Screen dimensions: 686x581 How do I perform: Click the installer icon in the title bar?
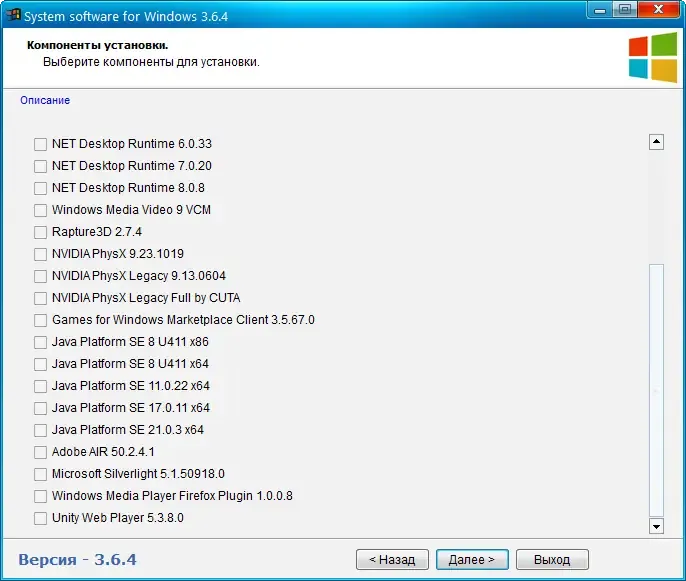(14, 14)
